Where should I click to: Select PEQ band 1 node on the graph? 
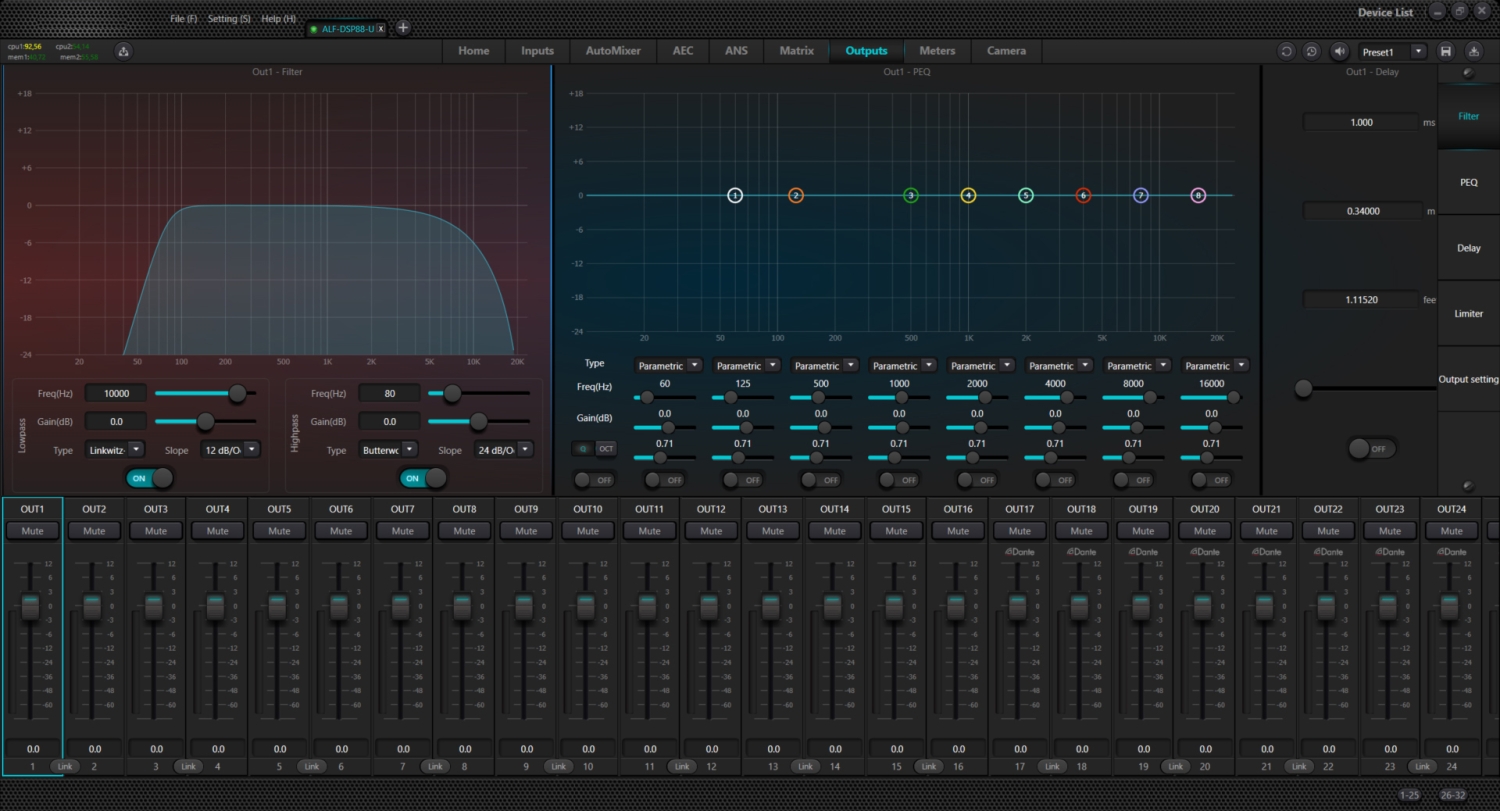click(735, 196)
